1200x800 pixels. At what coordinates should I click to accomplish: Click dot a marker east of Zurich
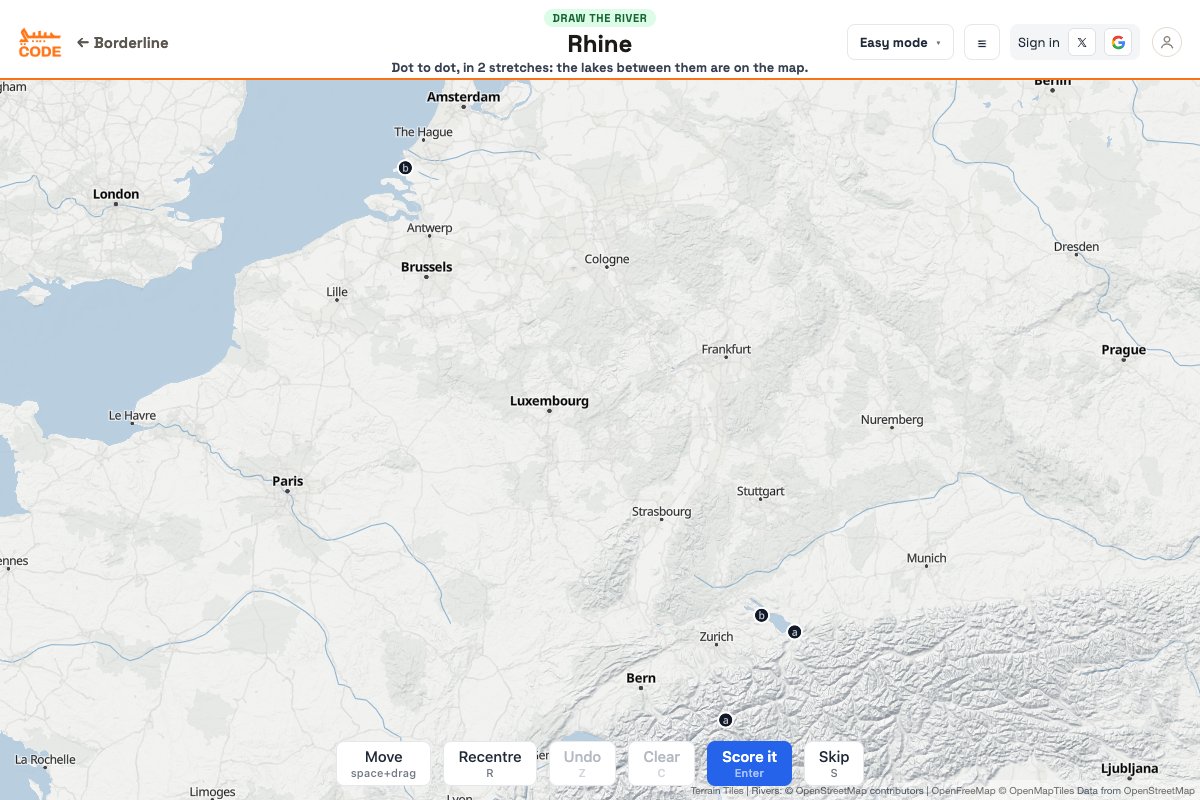pyautogui.click(x=795, y=632)
